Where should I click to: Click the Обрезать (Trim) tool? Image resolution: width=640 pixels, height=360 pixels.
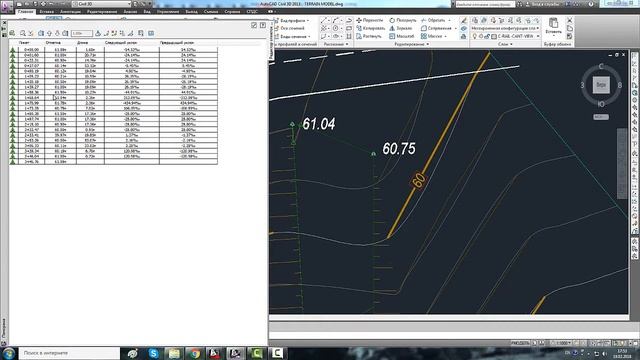point(433,20)
